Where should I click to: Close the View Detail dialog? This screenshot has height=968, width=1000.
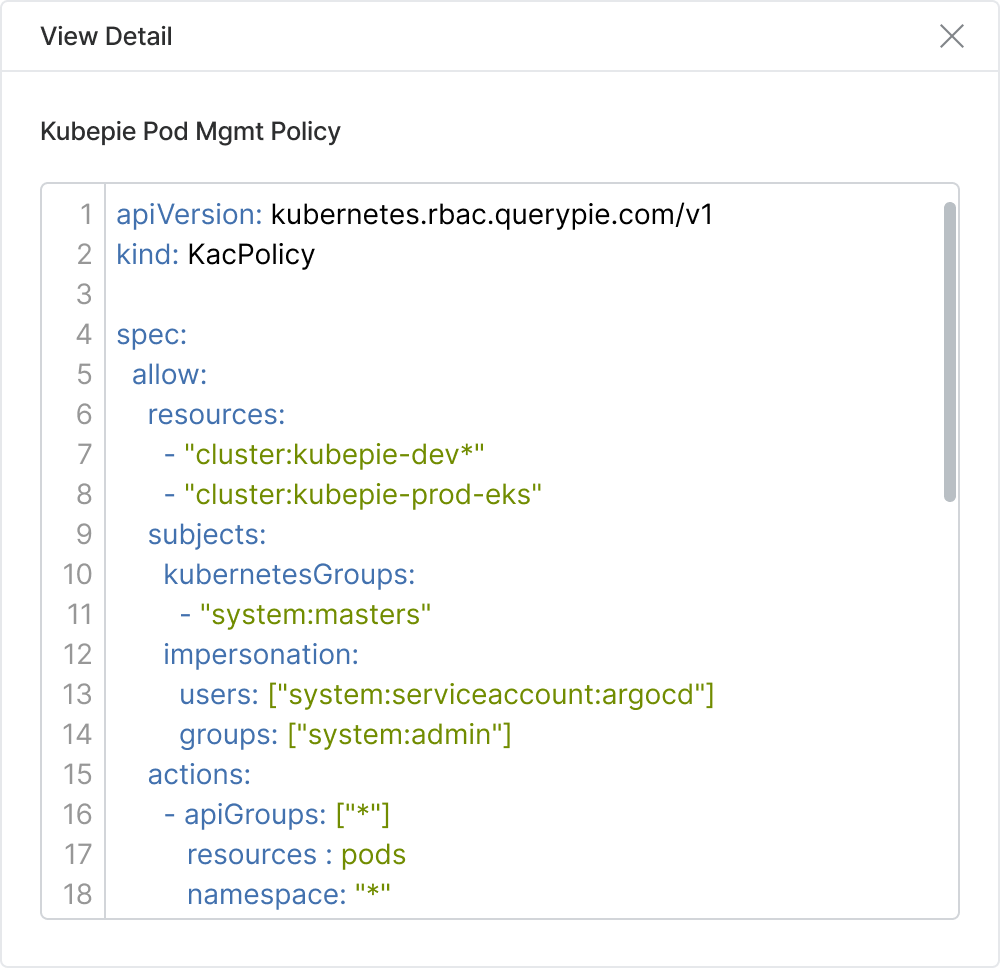(x=952, y=36)
